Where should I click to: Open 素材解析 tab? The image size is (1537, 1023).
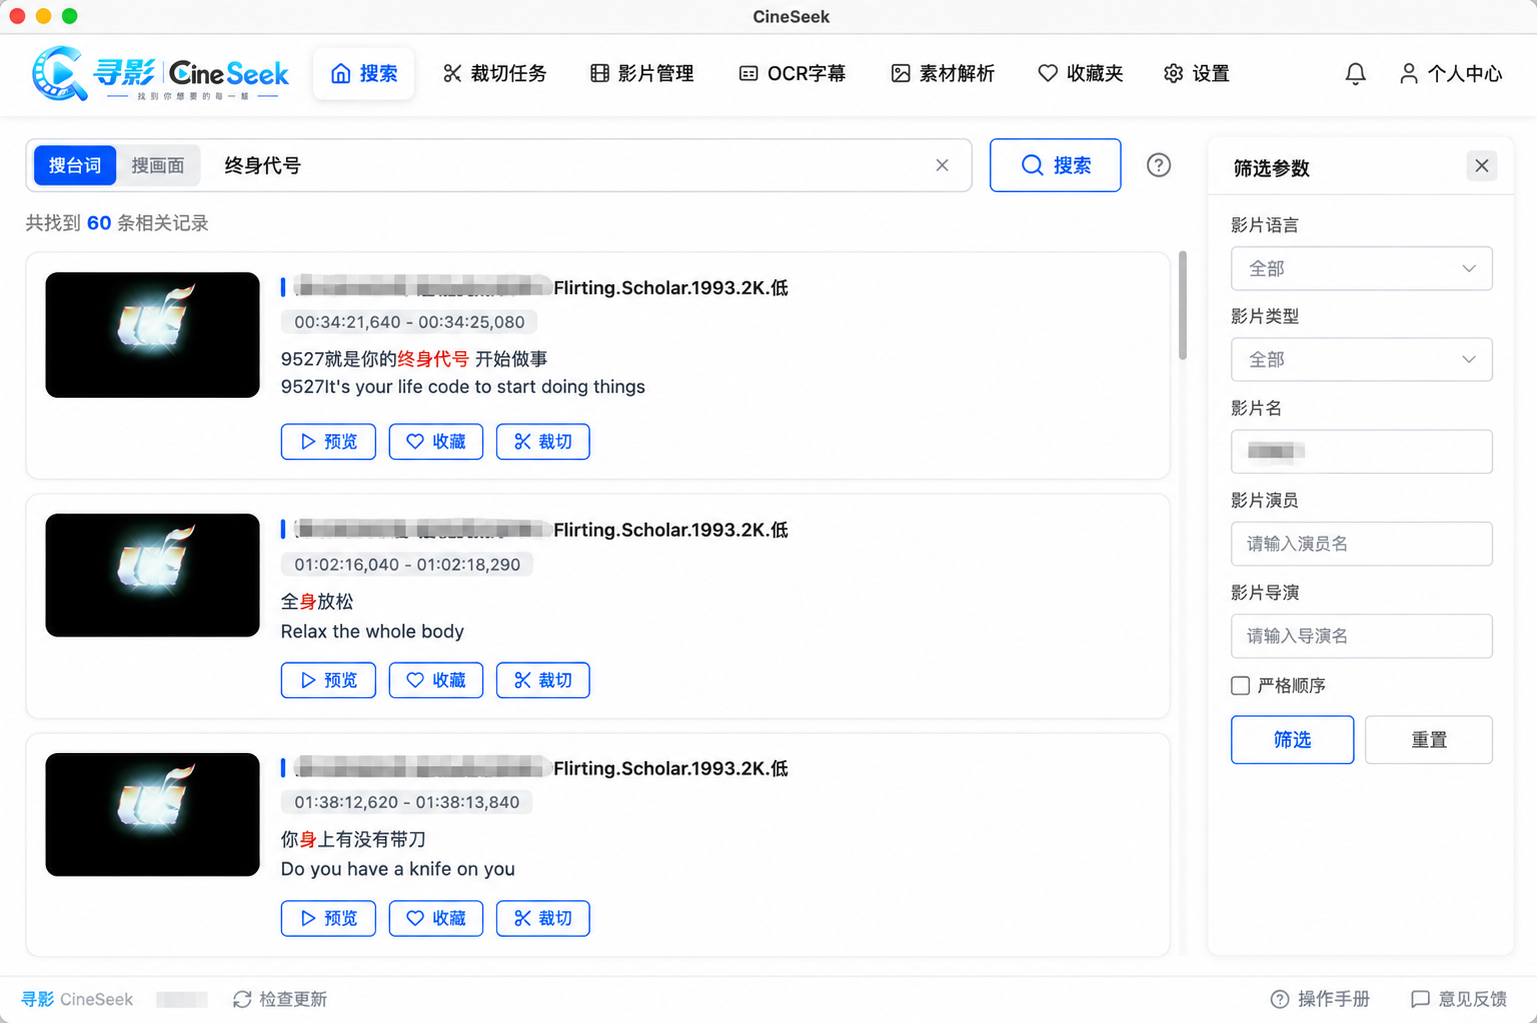coord(943,73)
